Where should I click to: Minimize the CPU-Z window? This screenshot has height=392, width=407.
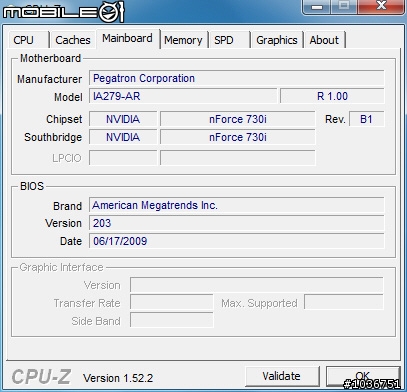[317, 6]
